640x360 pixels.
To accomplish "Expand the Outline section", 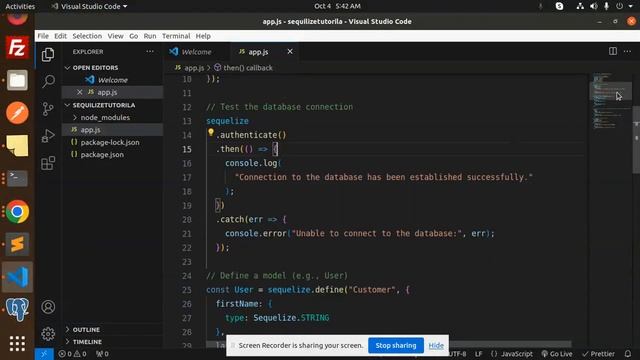I will point(82,329).
